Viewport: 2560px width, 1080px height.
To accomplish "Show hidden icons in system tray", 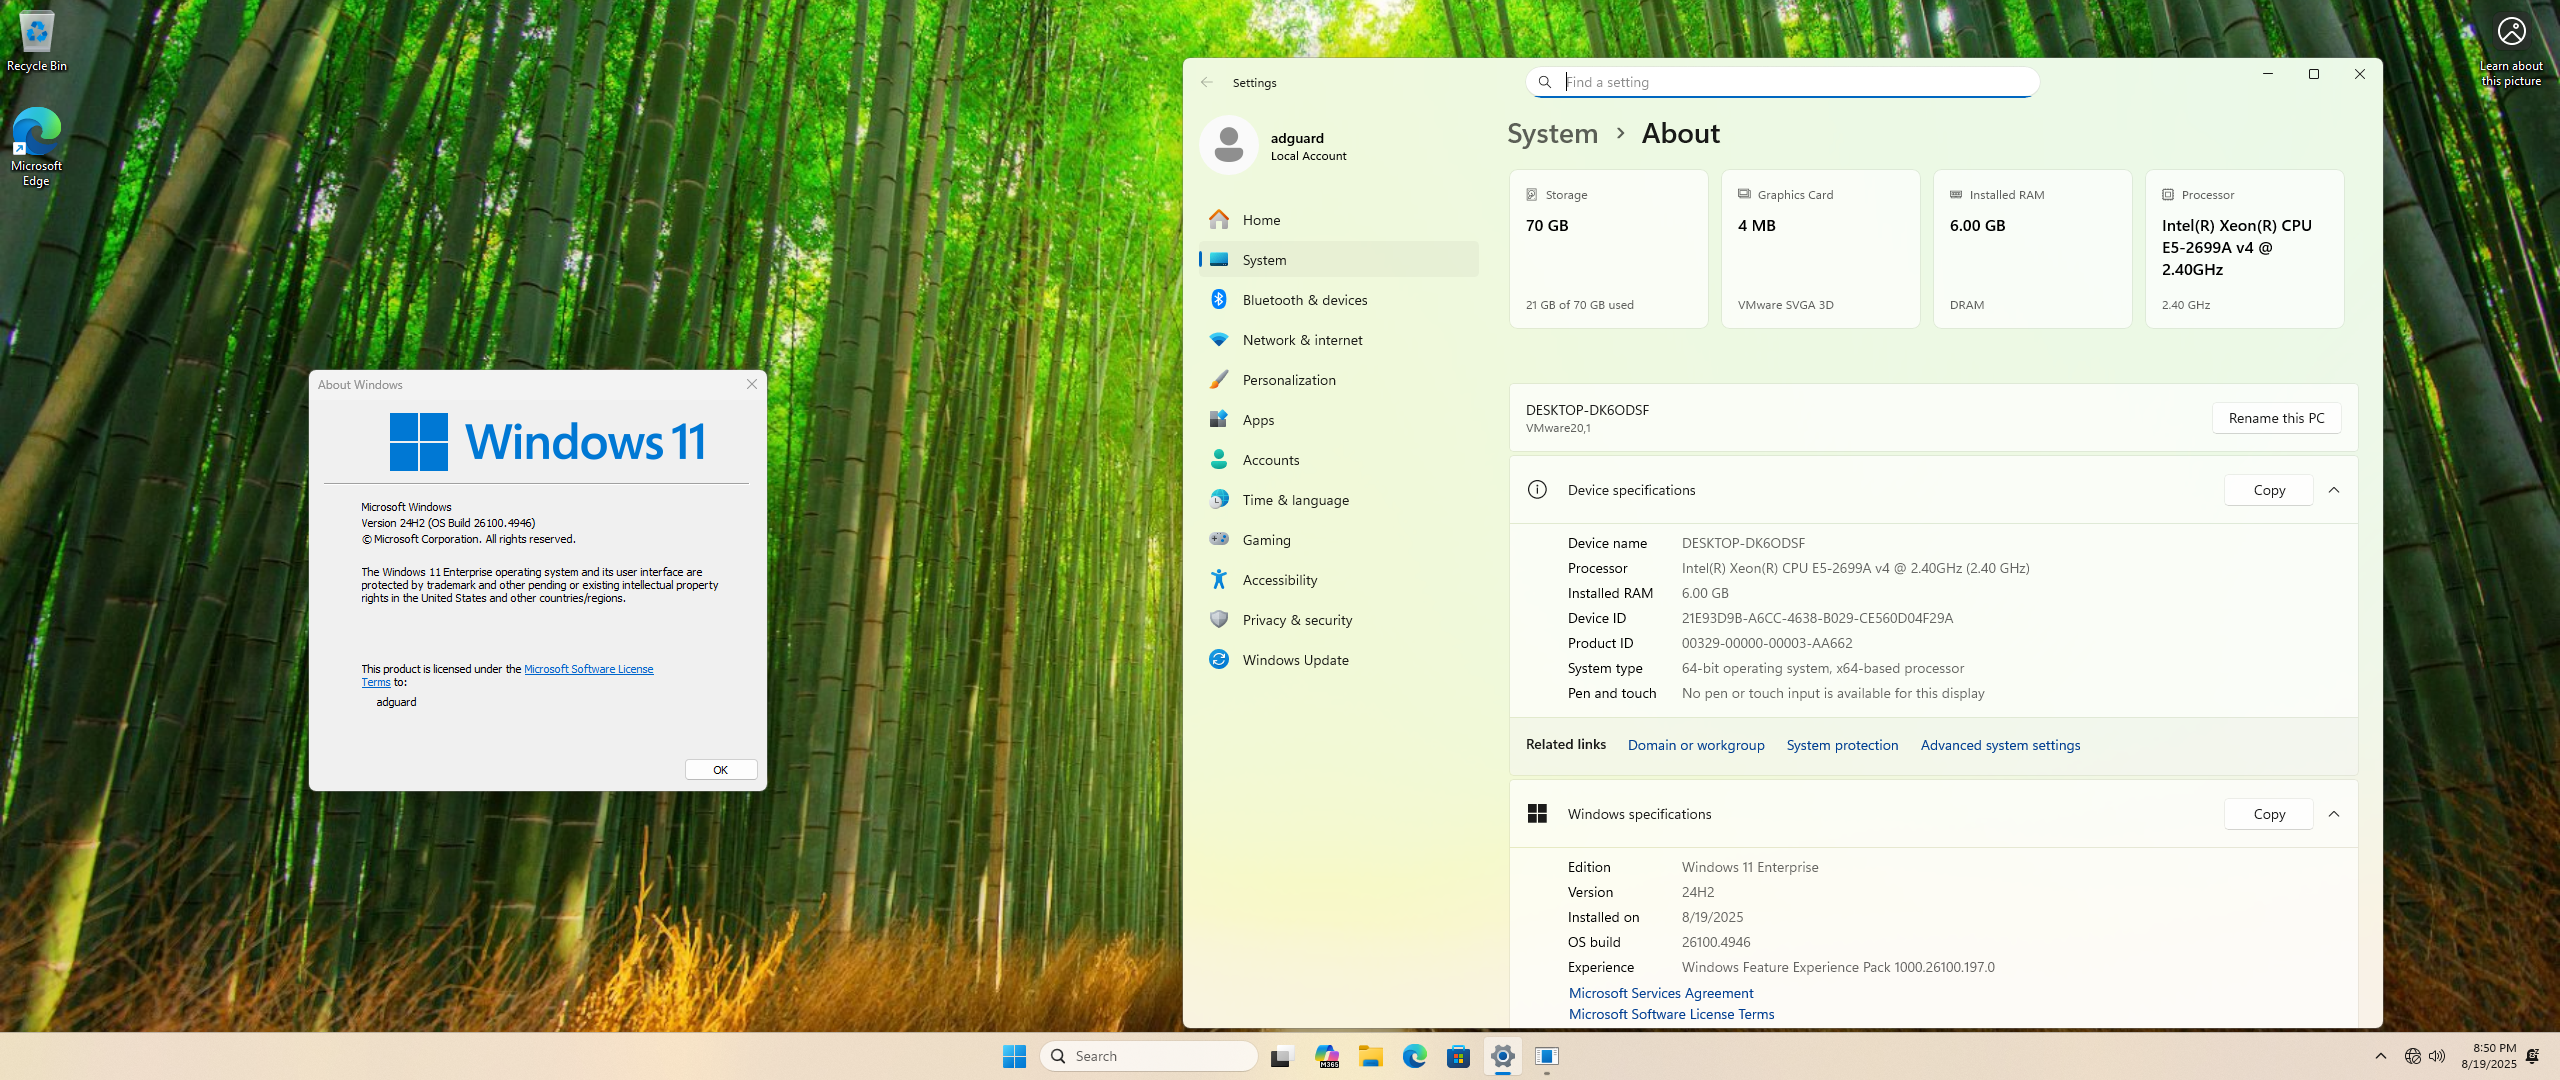I will point(2381,1056).
